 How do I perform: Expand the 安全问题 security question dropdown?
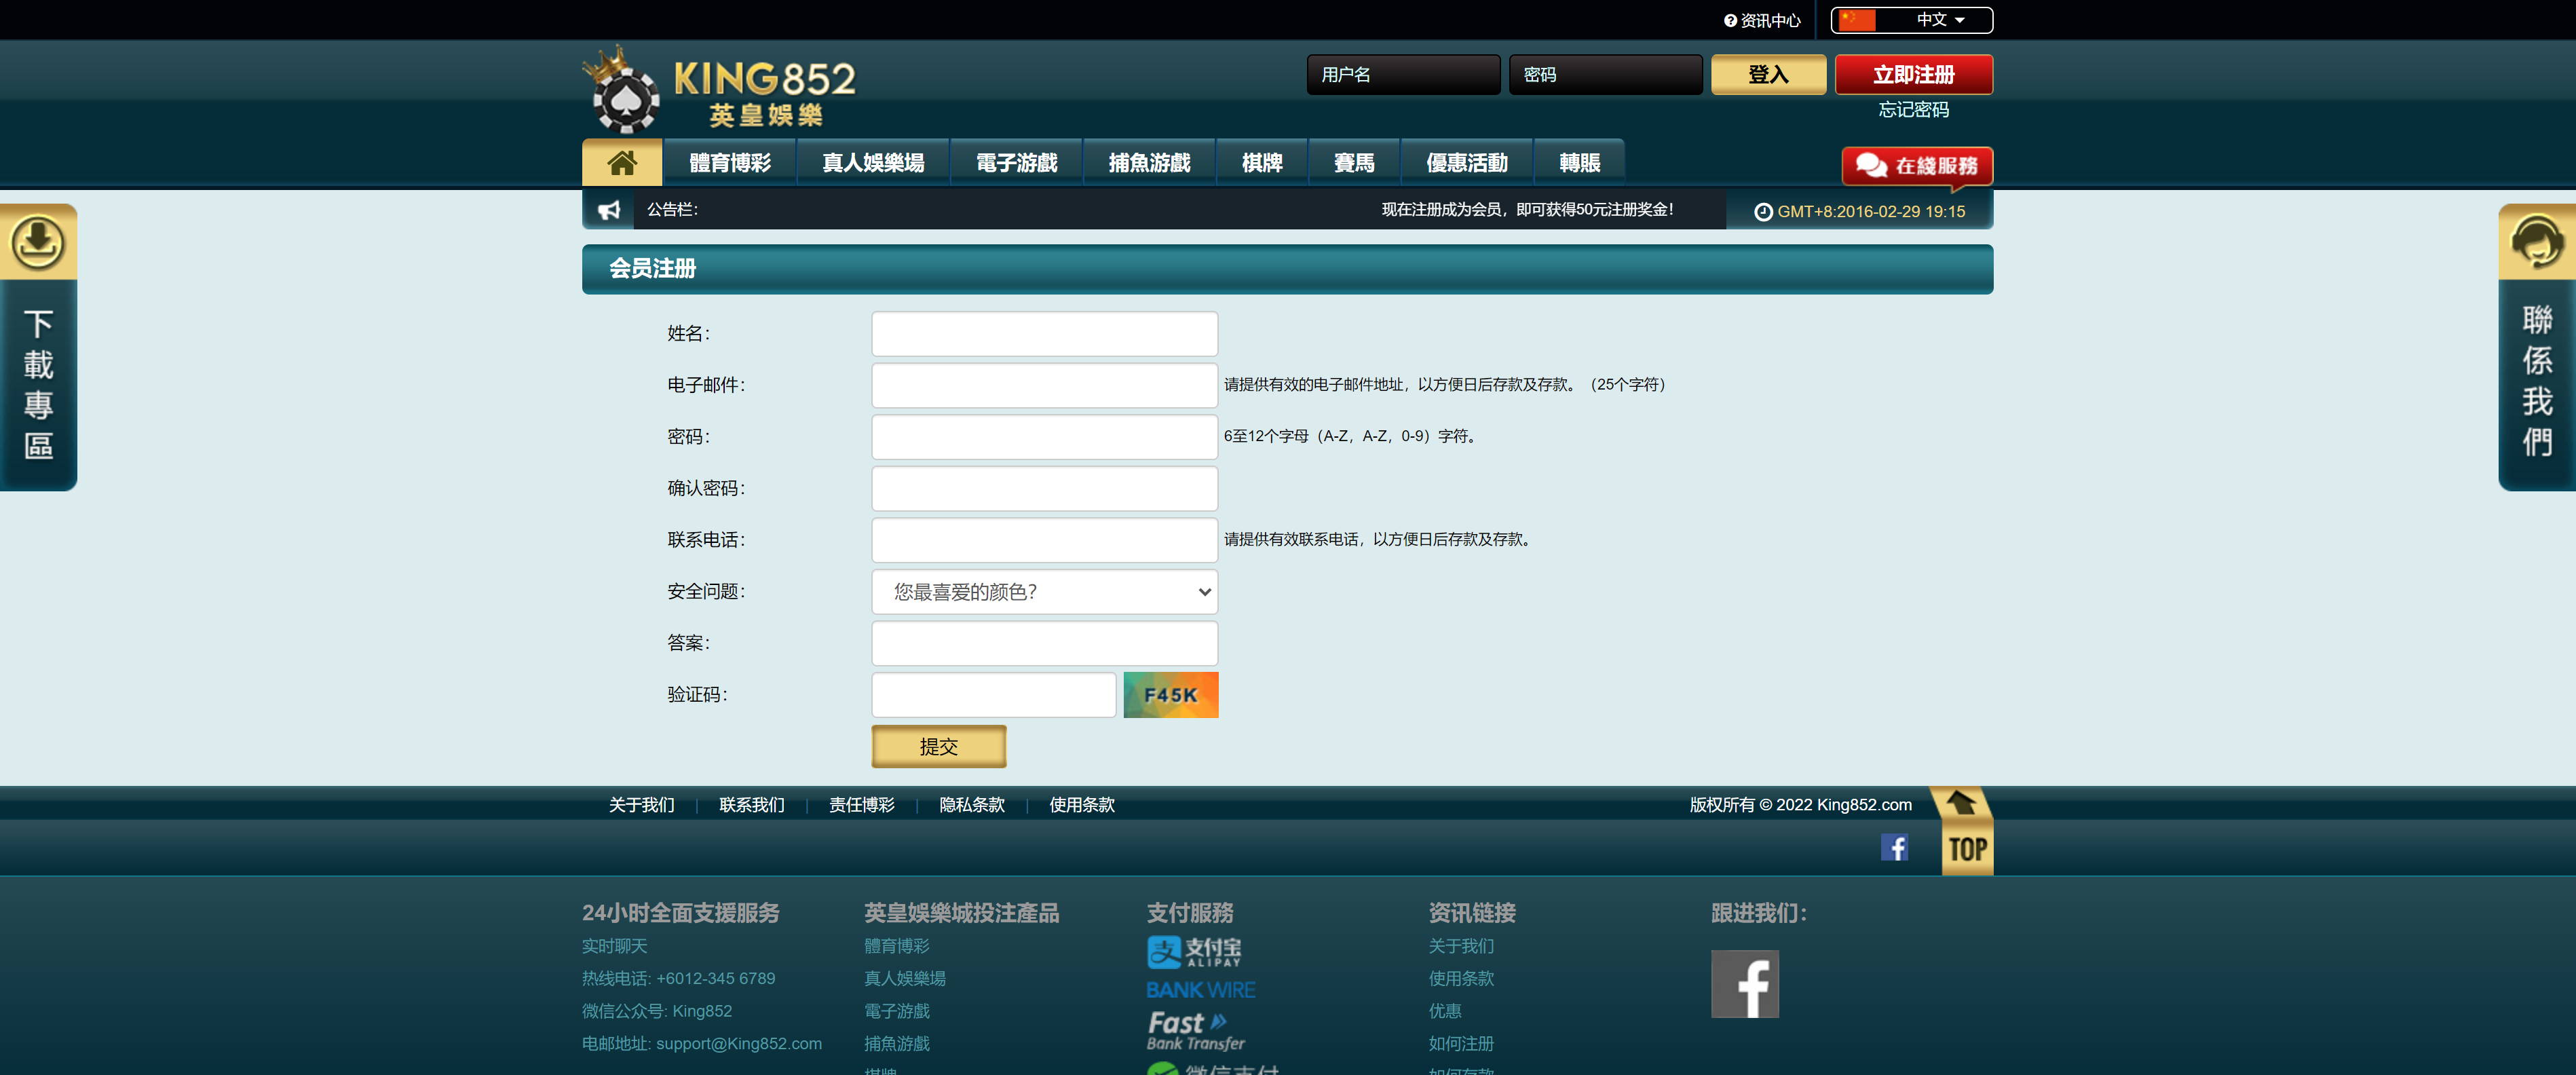pos(1044,592)
